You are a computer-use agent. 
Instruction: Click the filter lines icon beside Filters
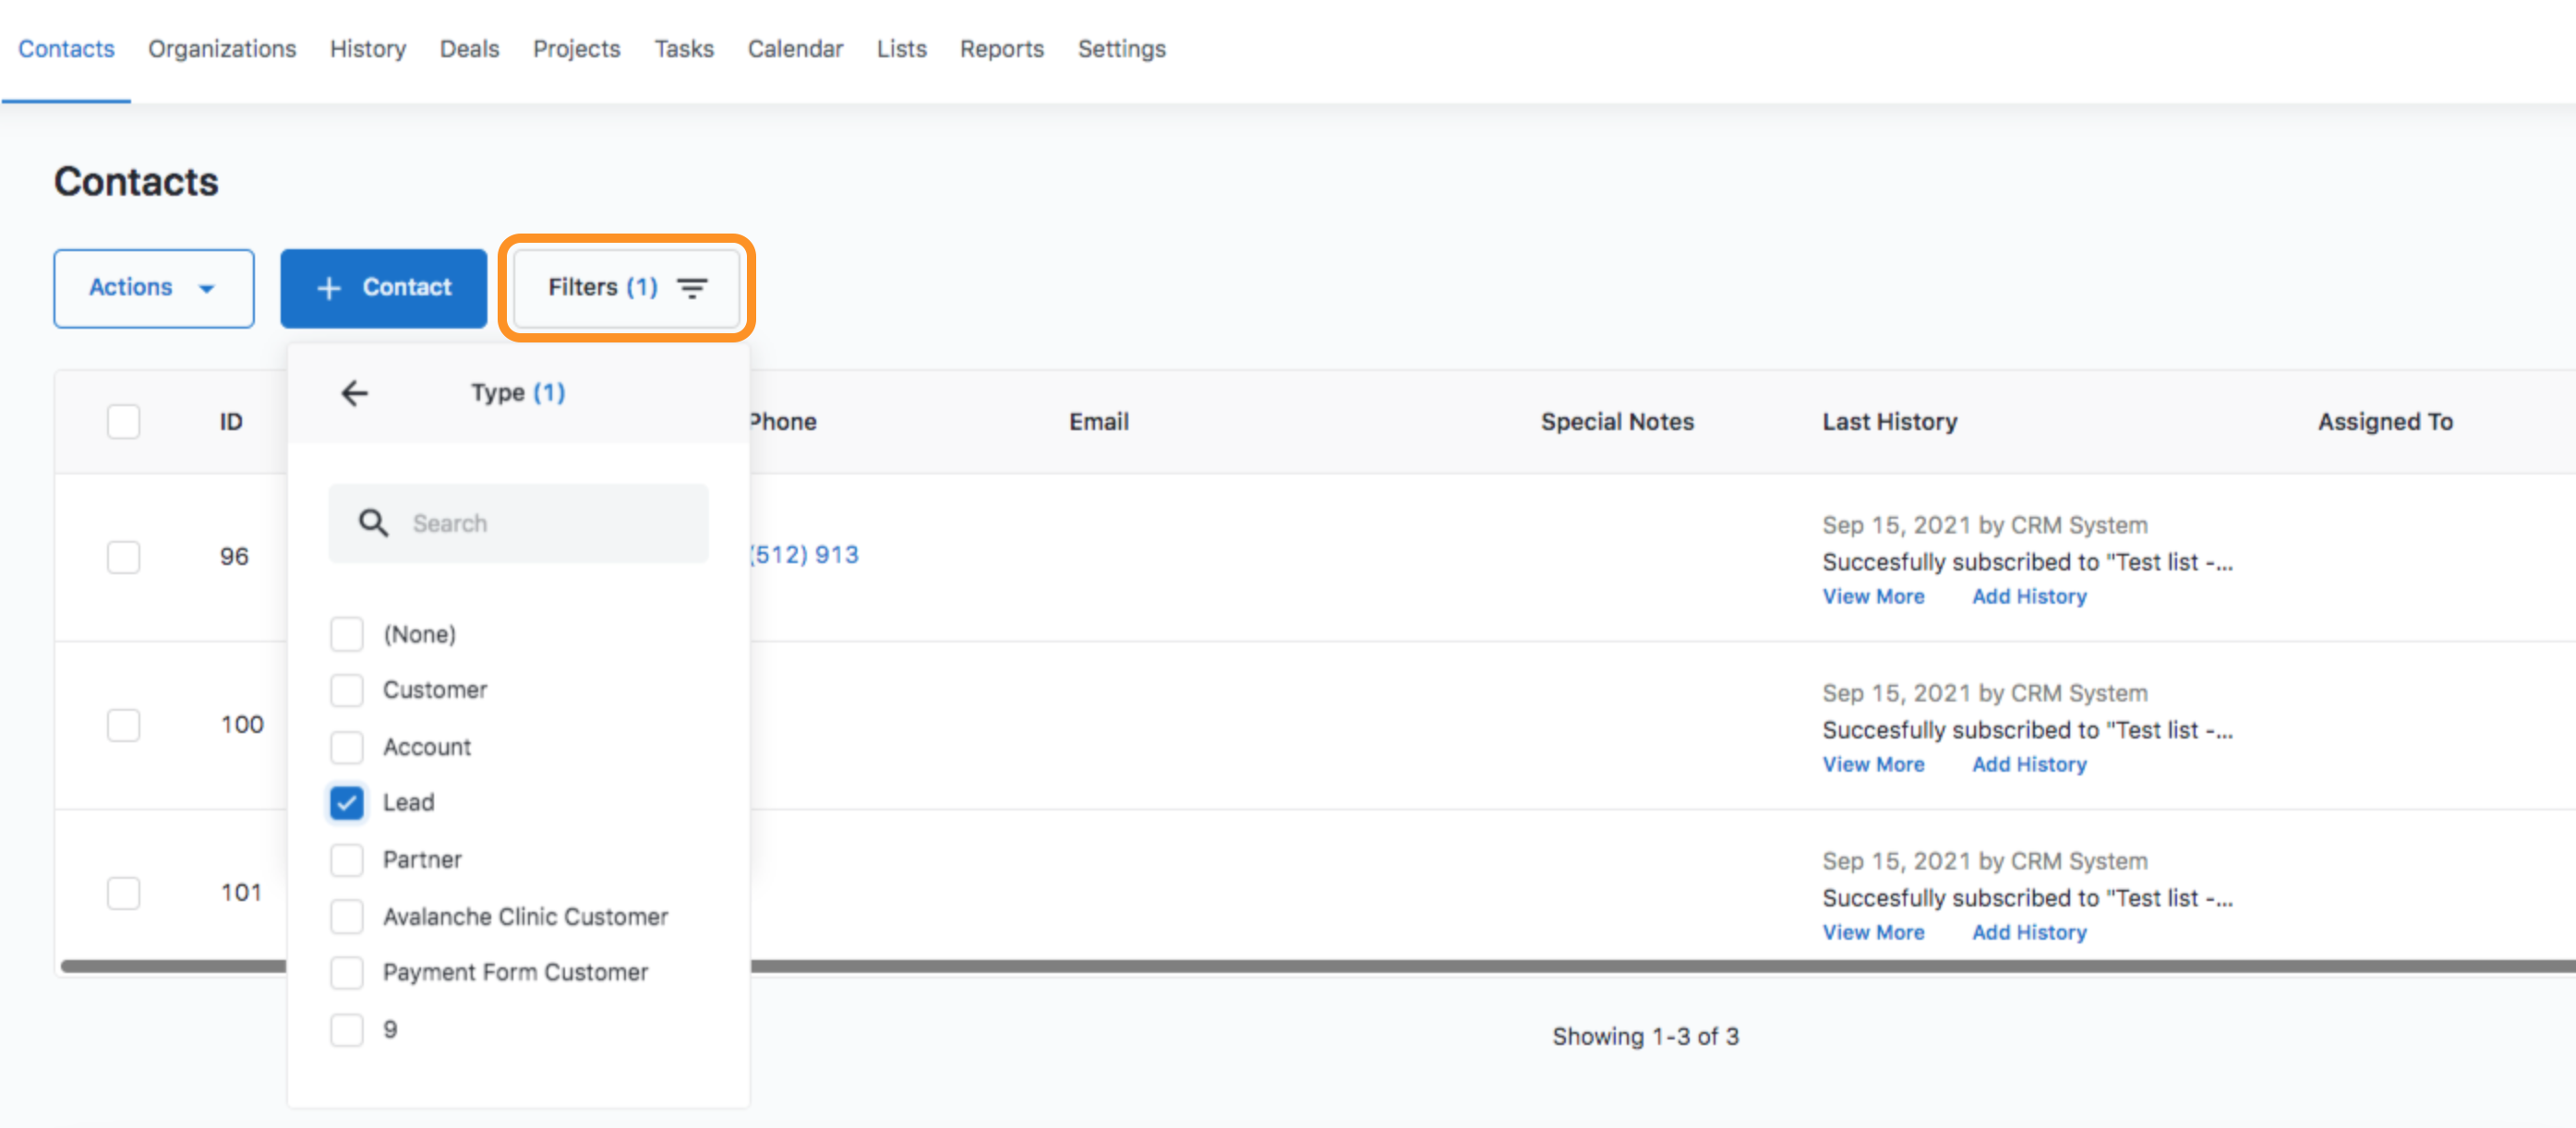point(692,288)
